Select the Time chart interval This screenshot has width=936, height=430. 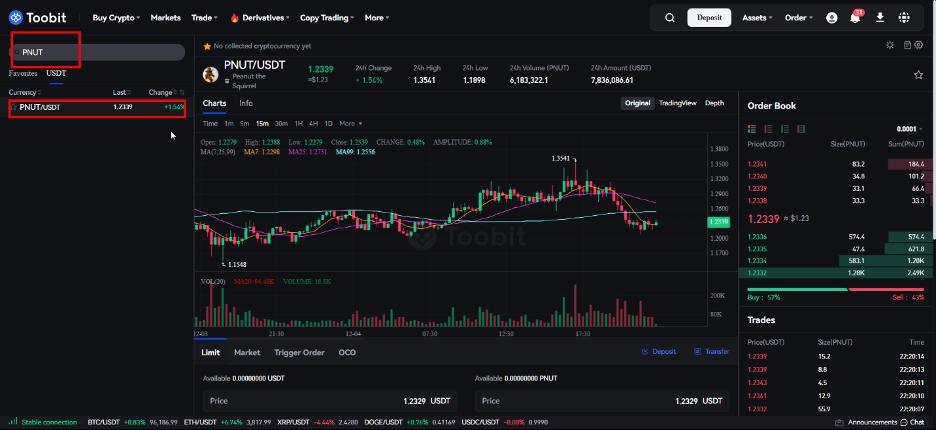click(x=210, y=124)
